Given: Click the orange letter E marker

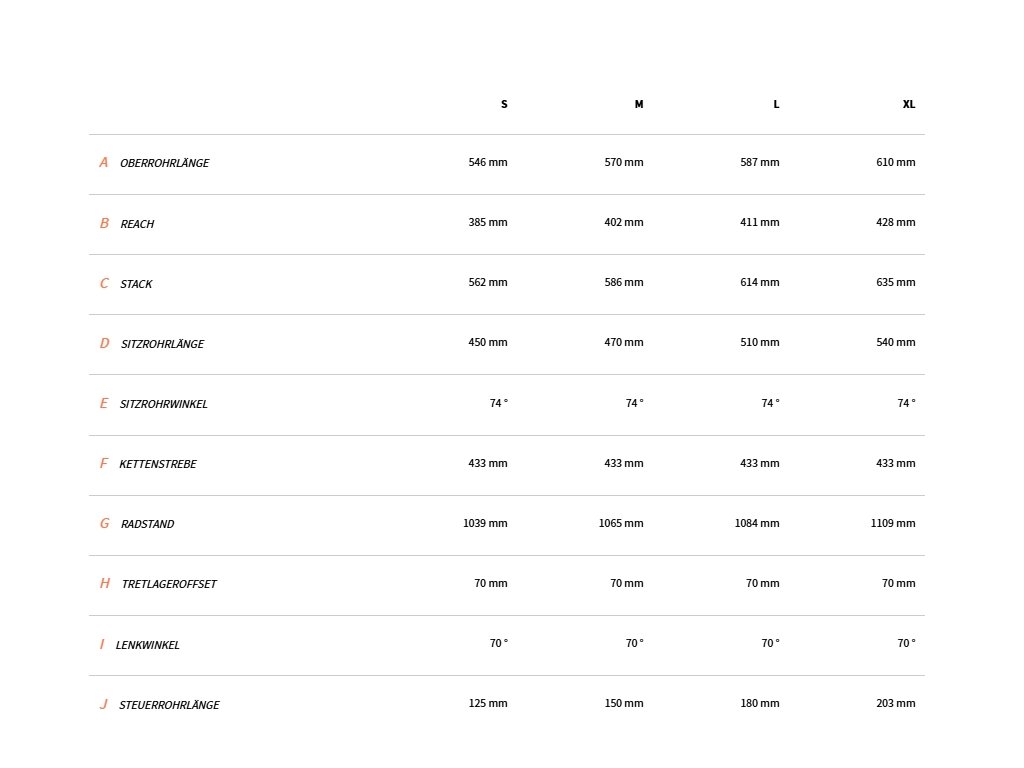Looking at the screenshot, I should click(x=104, y=404).
